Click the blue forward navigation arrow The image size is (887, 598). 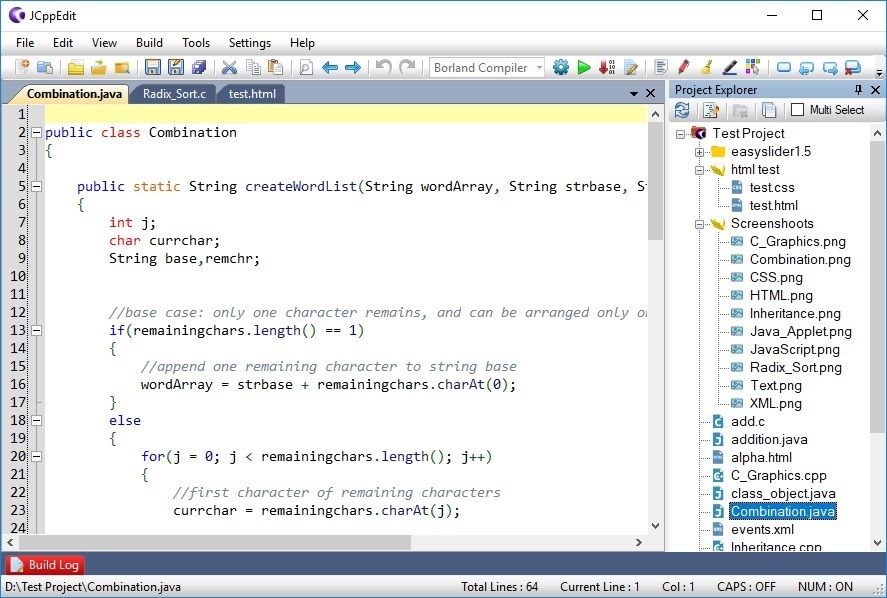pyautogui.click(x=353, y=68)
